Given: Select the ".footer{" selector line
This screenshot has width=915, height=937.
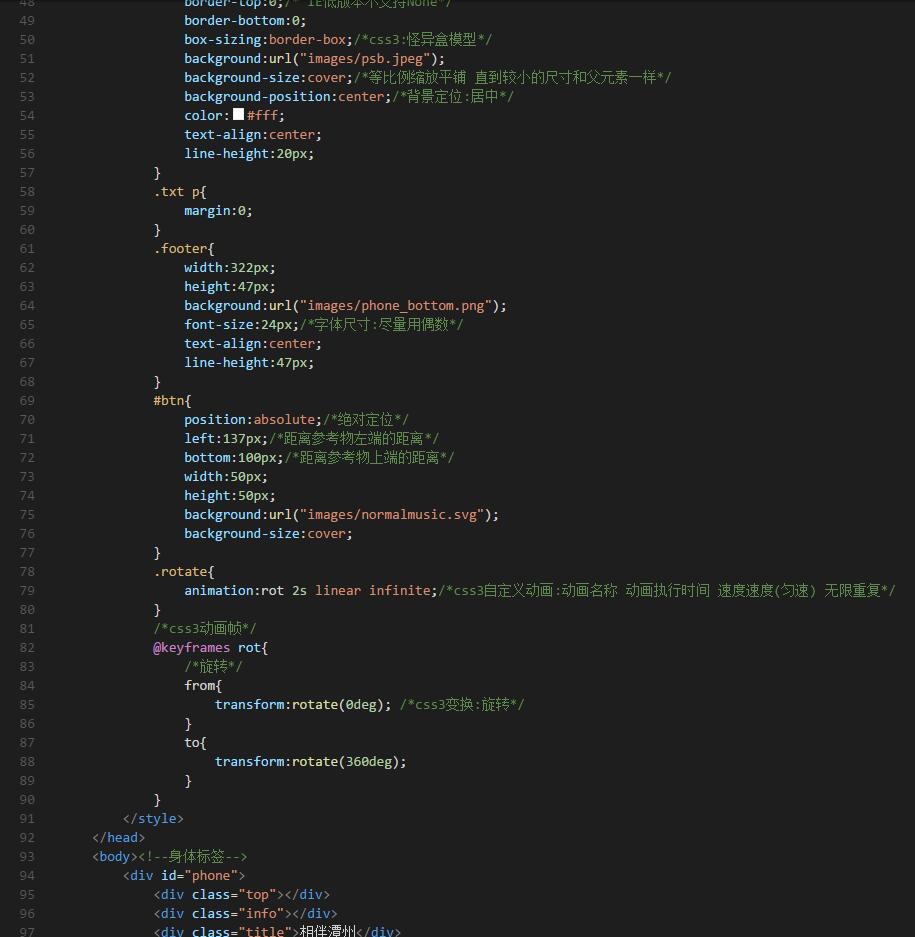Looking at the screenshot, I should click(184, 249).
